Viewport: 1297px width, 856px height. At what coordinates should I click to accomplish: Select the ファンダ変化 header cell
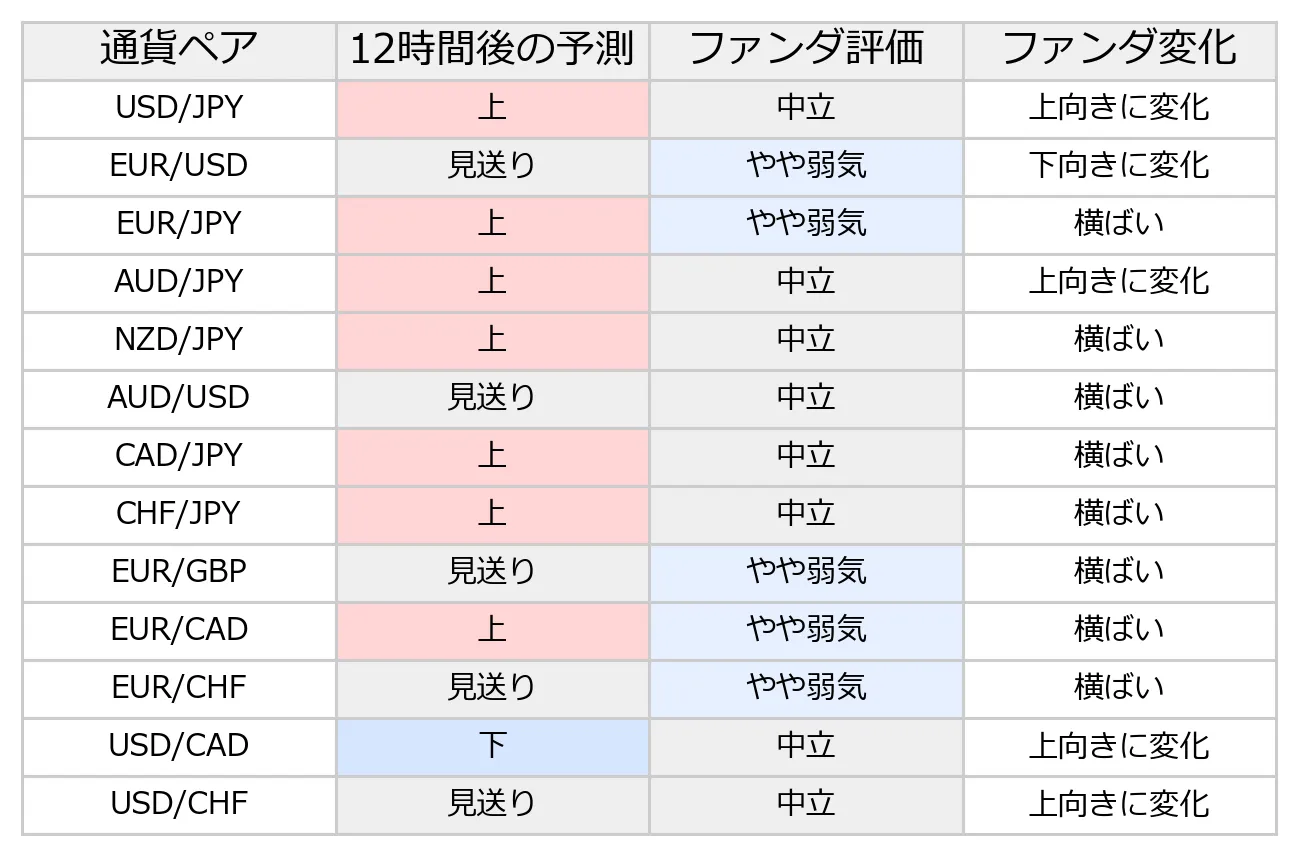[1120, 51]
